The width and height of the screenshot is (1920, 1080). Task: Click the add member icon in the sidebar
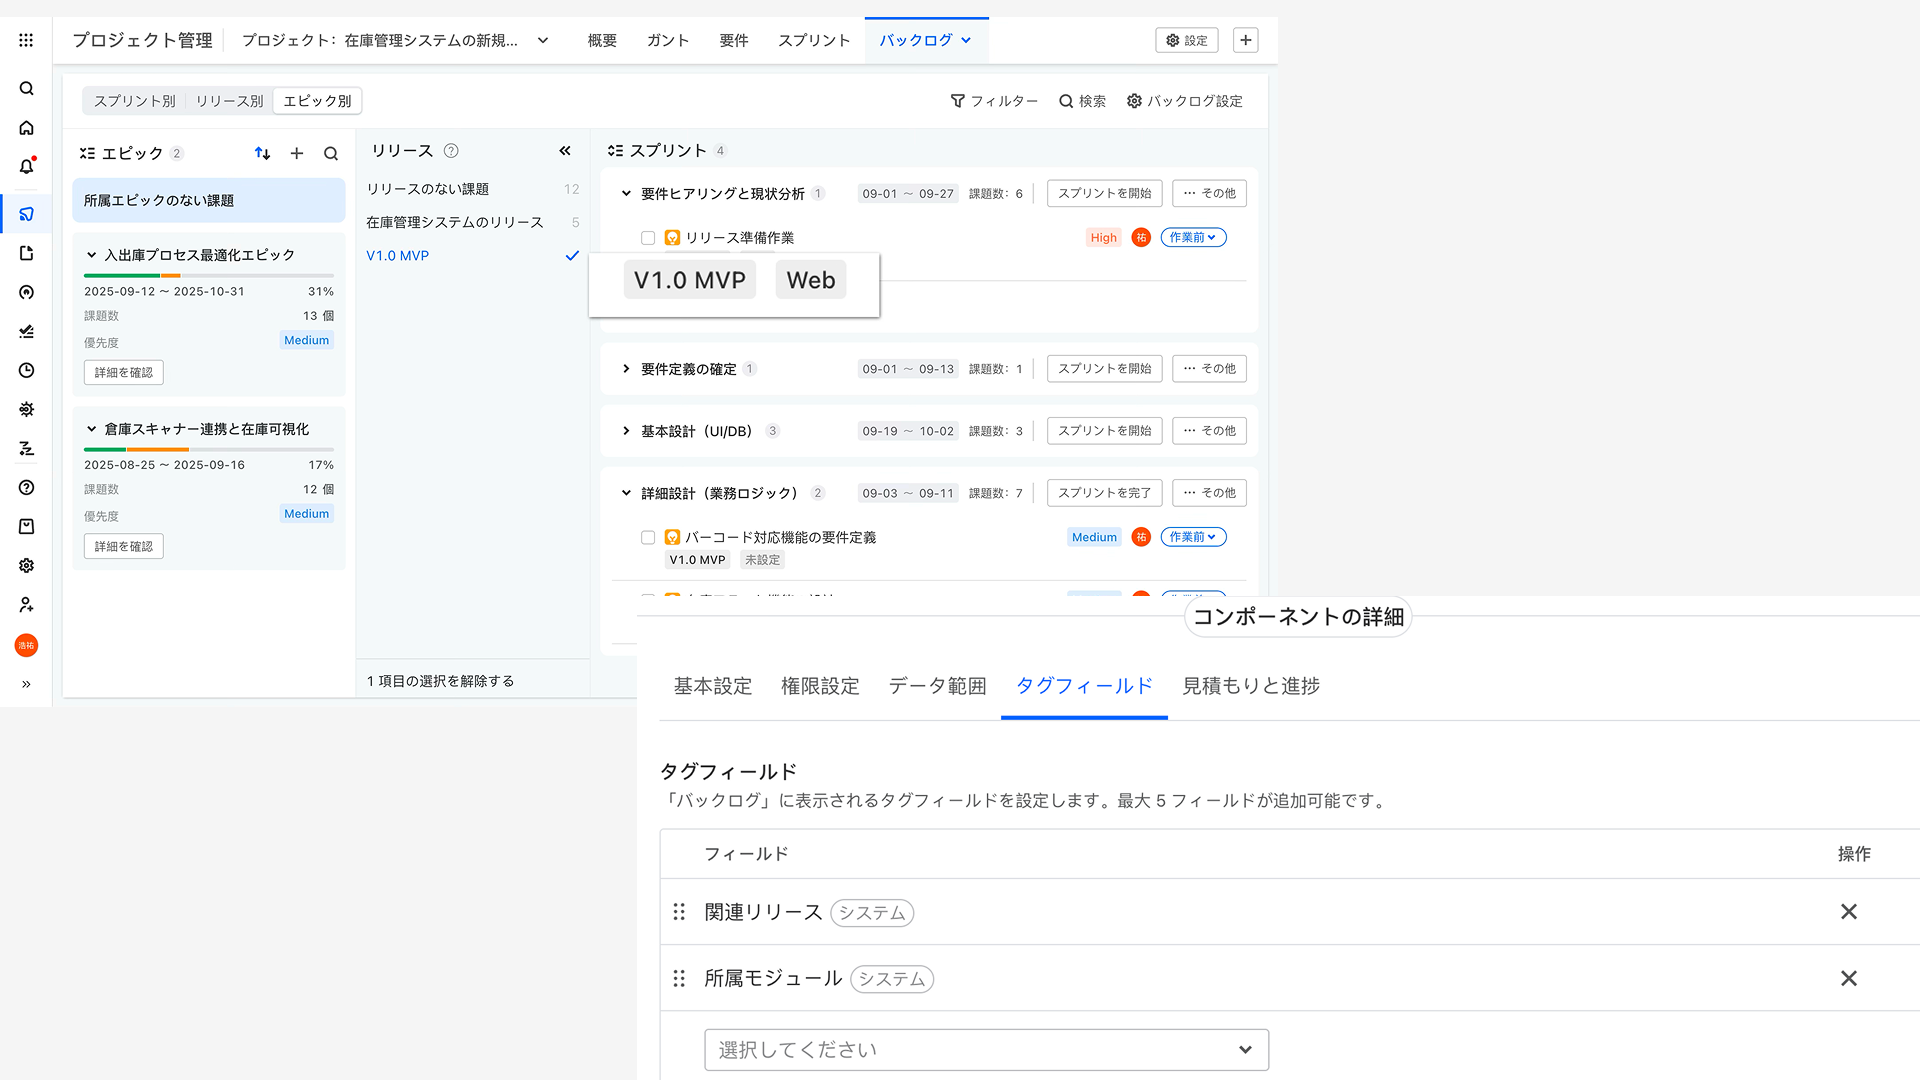(x=26, y=604)
